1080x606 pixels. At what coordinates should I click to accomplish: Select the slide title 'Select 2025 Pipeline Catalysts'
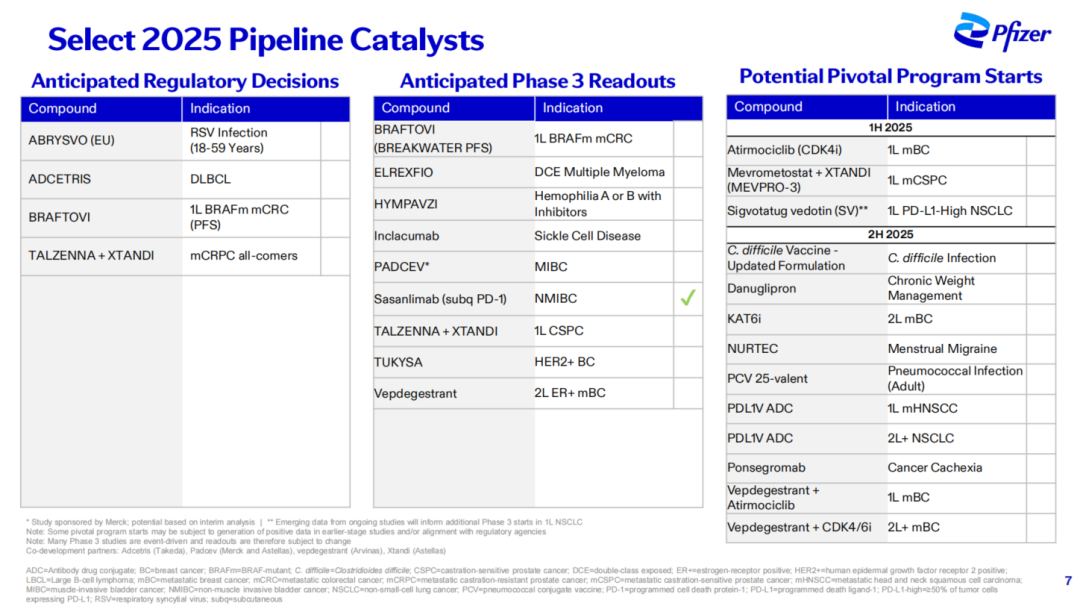pos(266,39)
